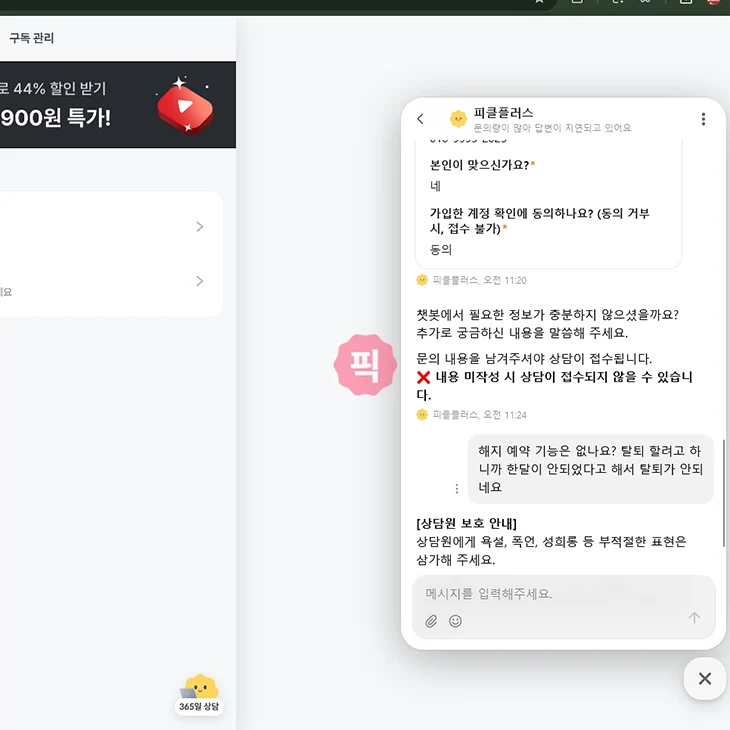The width and height of the screenshot is (730, 730).
Task: Open options dots beside the sent message
Action: 457,488
